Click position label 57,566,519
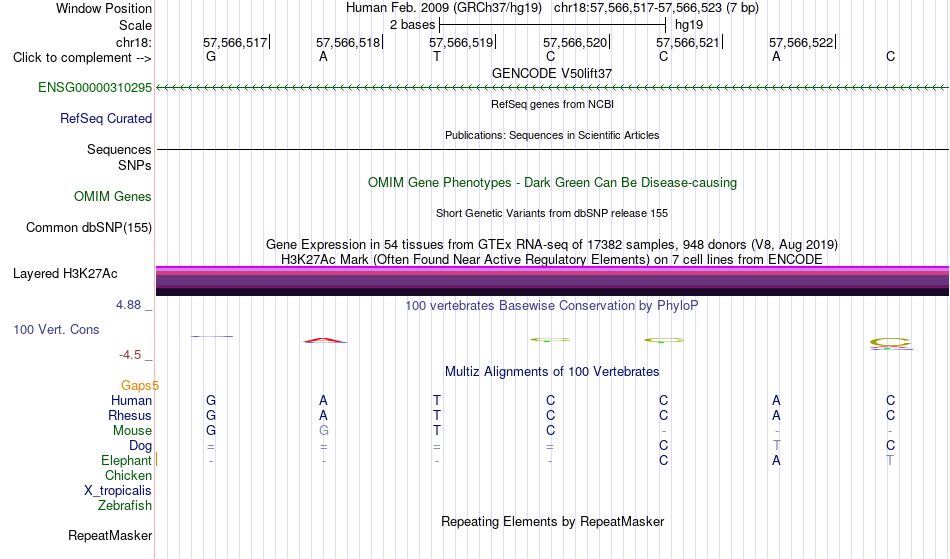Image resolution: width=950 pixels, height=559 pixels. point(461,42)
